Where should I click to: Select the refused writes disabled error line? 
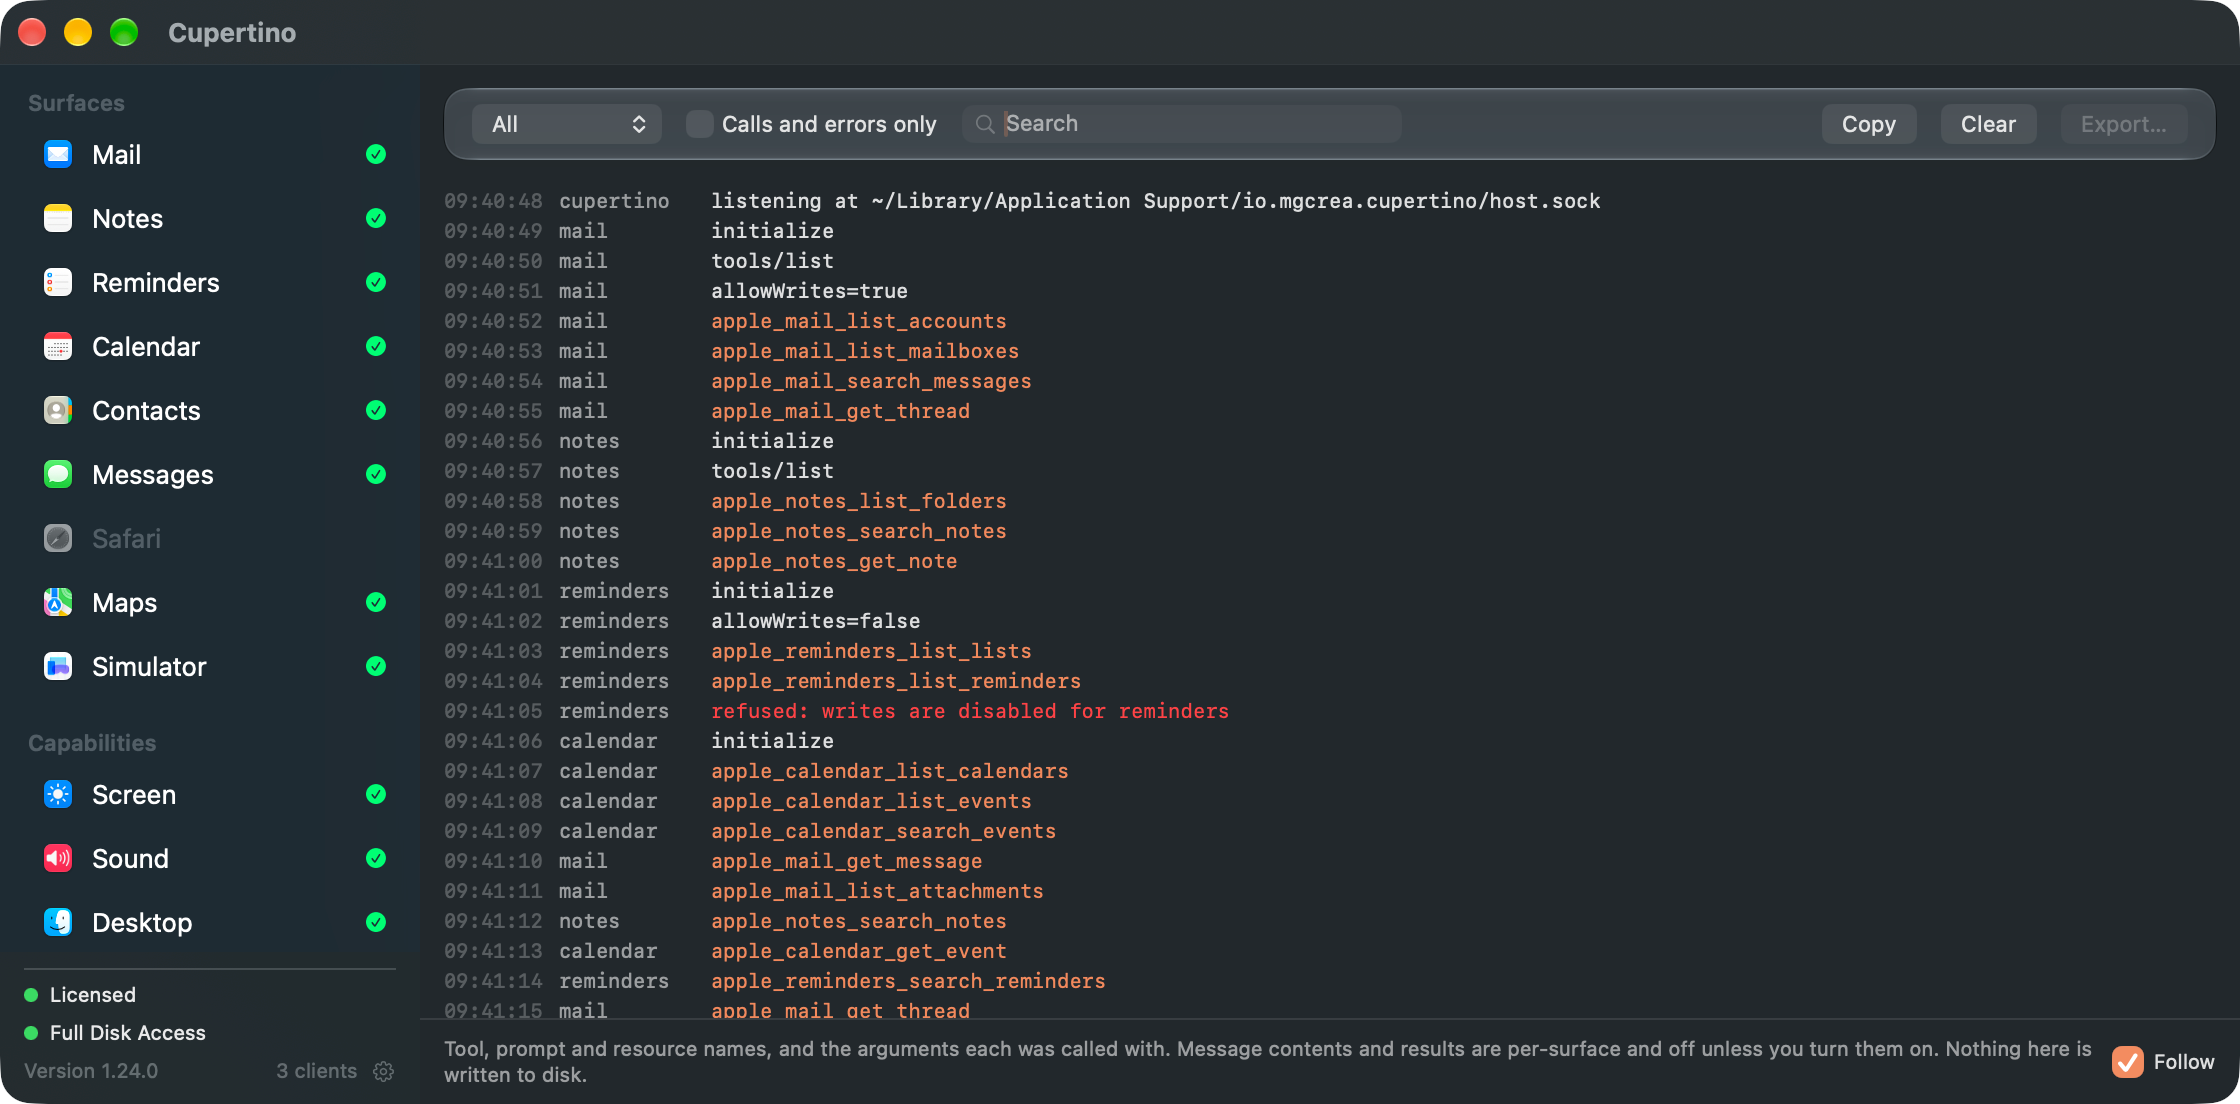tap(970, 711)
